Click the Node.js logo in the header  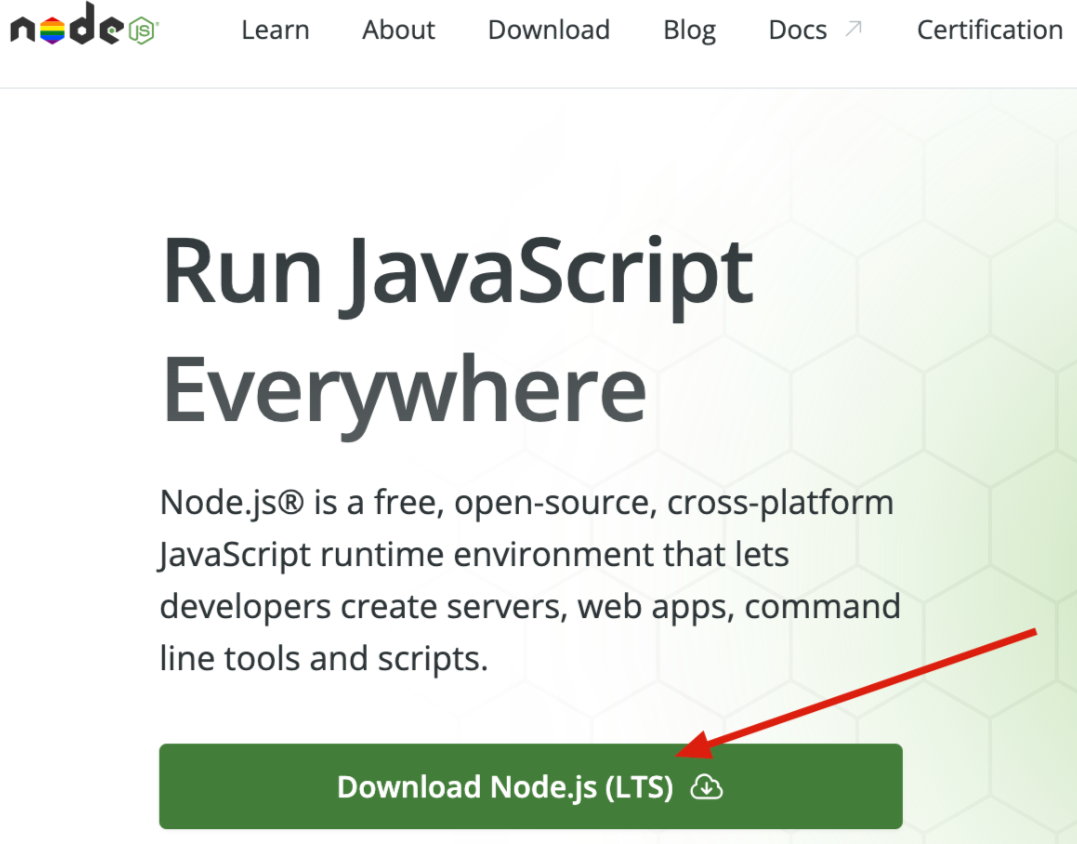click(x=84, y=25)
